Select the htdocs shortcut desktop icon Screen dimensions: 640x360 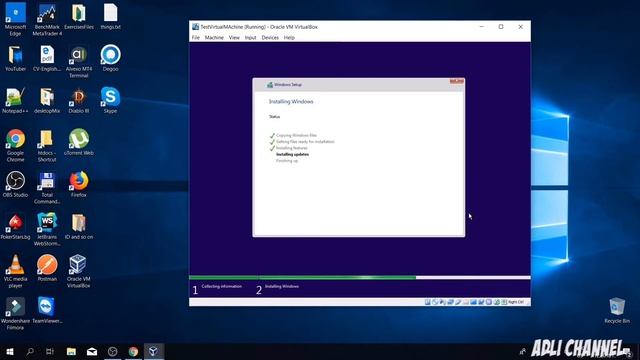point(47,146)
